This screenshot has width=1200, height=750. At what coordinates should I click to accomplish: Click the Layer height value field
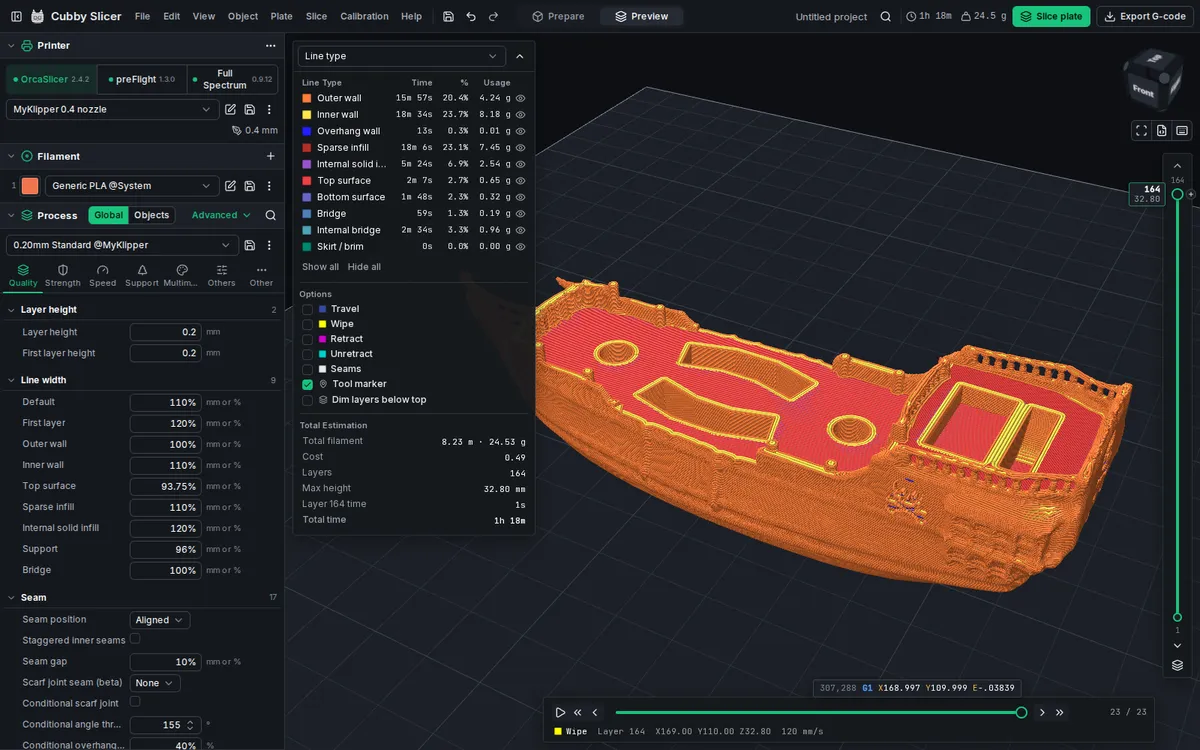[165, 332]
